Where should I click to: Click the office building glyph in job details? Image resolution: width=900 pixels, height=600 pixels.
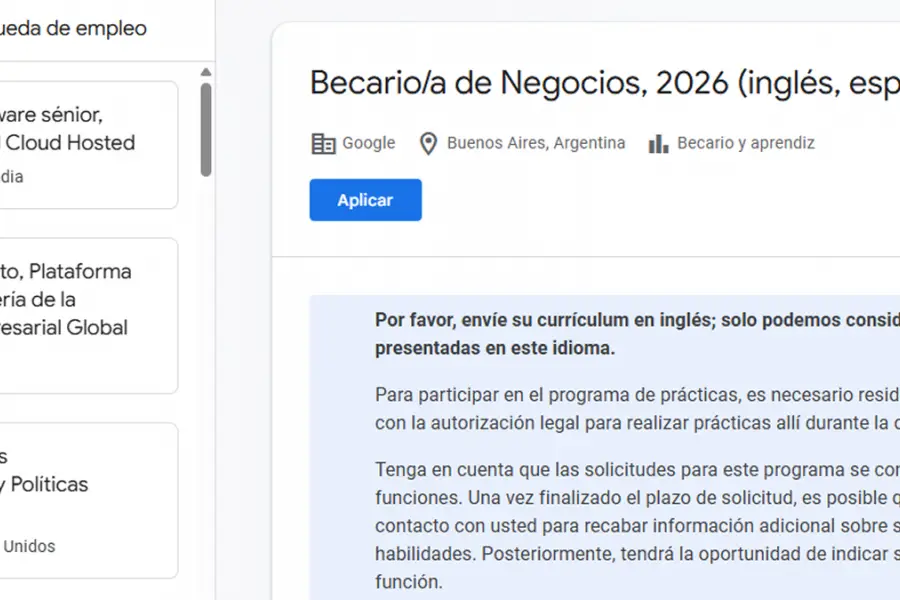322,143
